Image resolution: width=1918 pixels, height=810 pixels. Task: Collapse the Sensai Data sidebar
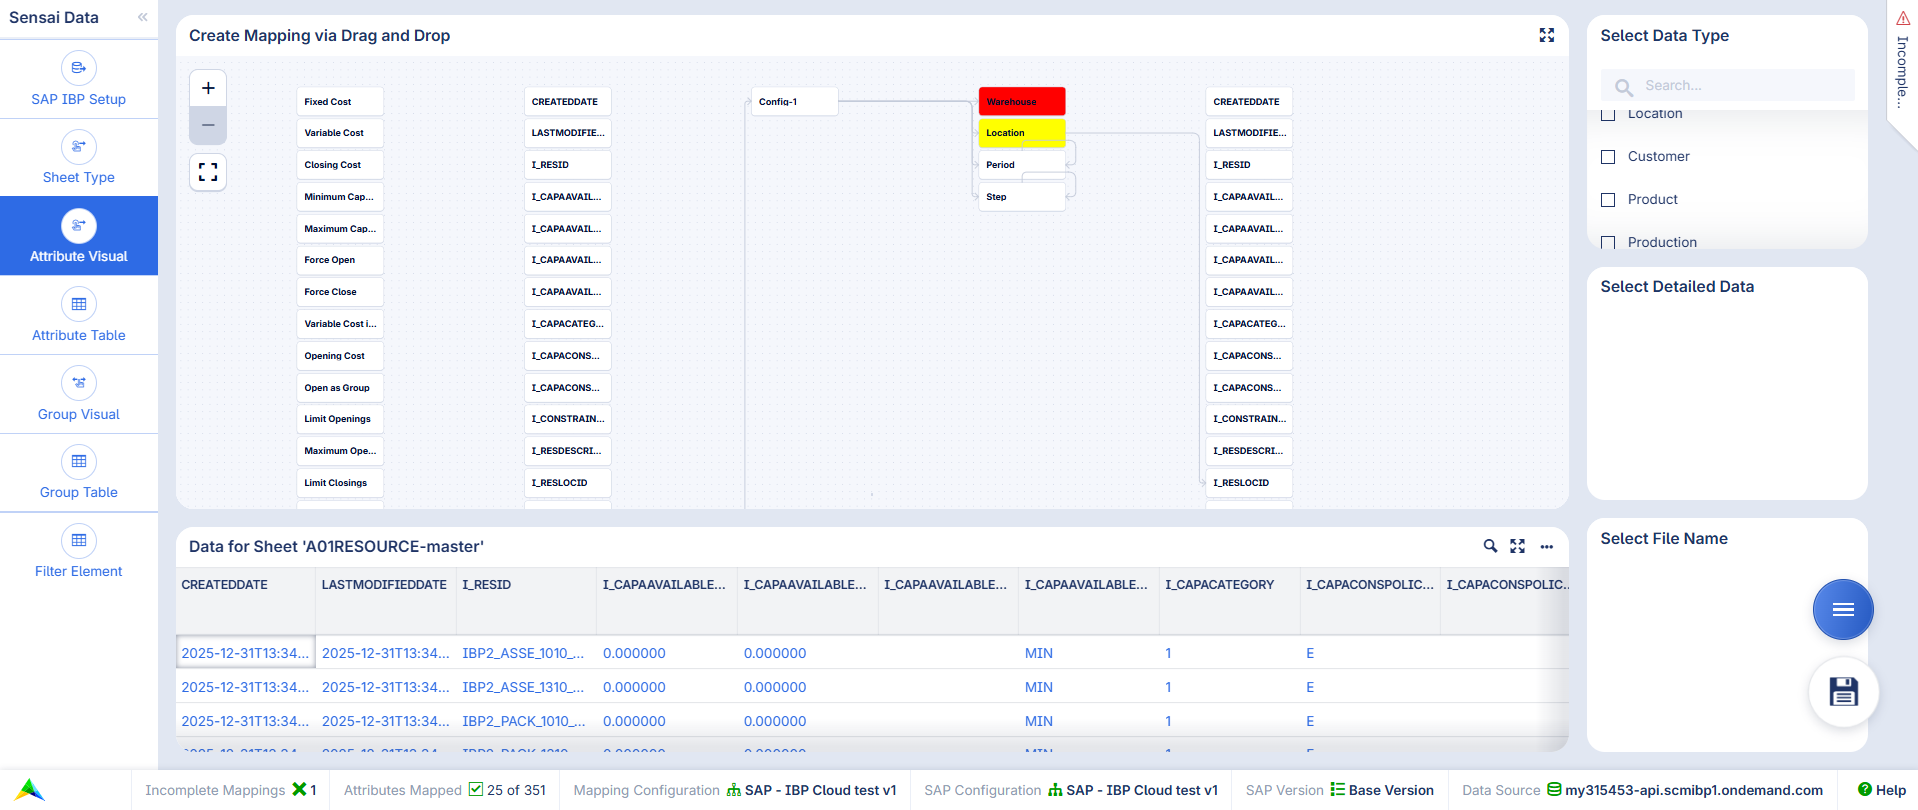(142, 17)
